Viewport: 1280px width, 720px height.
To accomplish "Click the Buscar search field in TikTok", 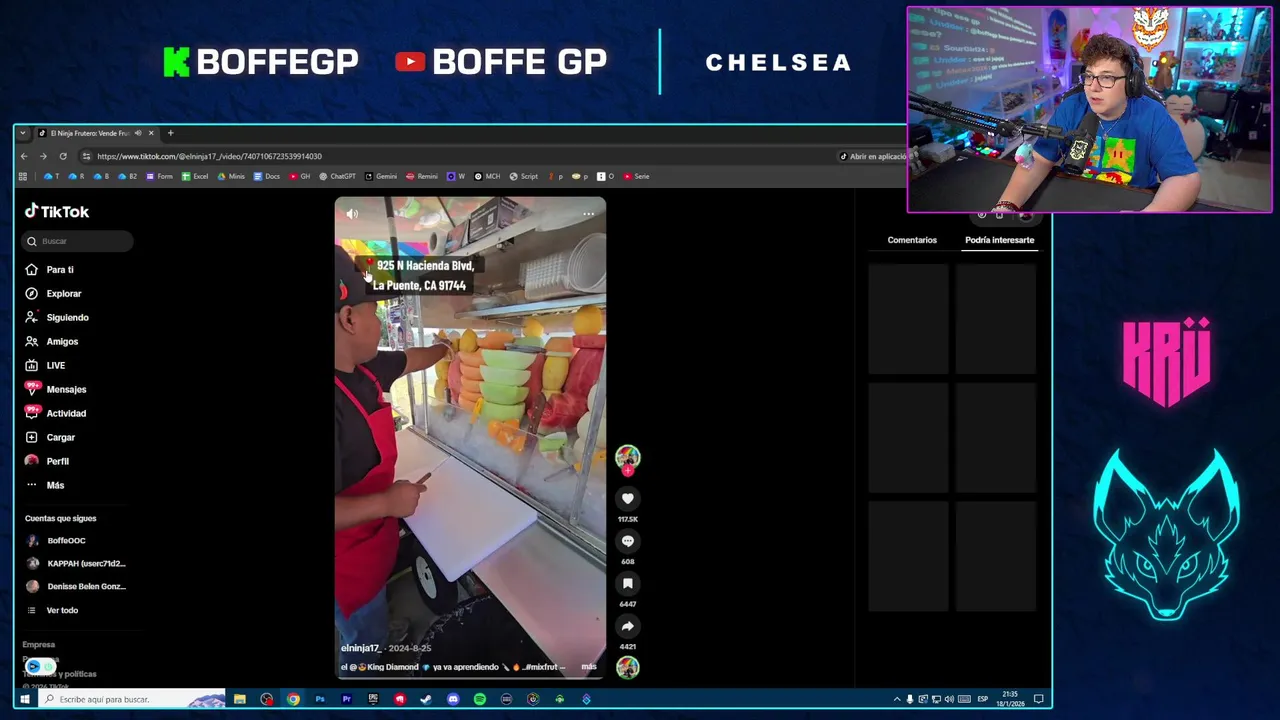I will pos(78,241).
